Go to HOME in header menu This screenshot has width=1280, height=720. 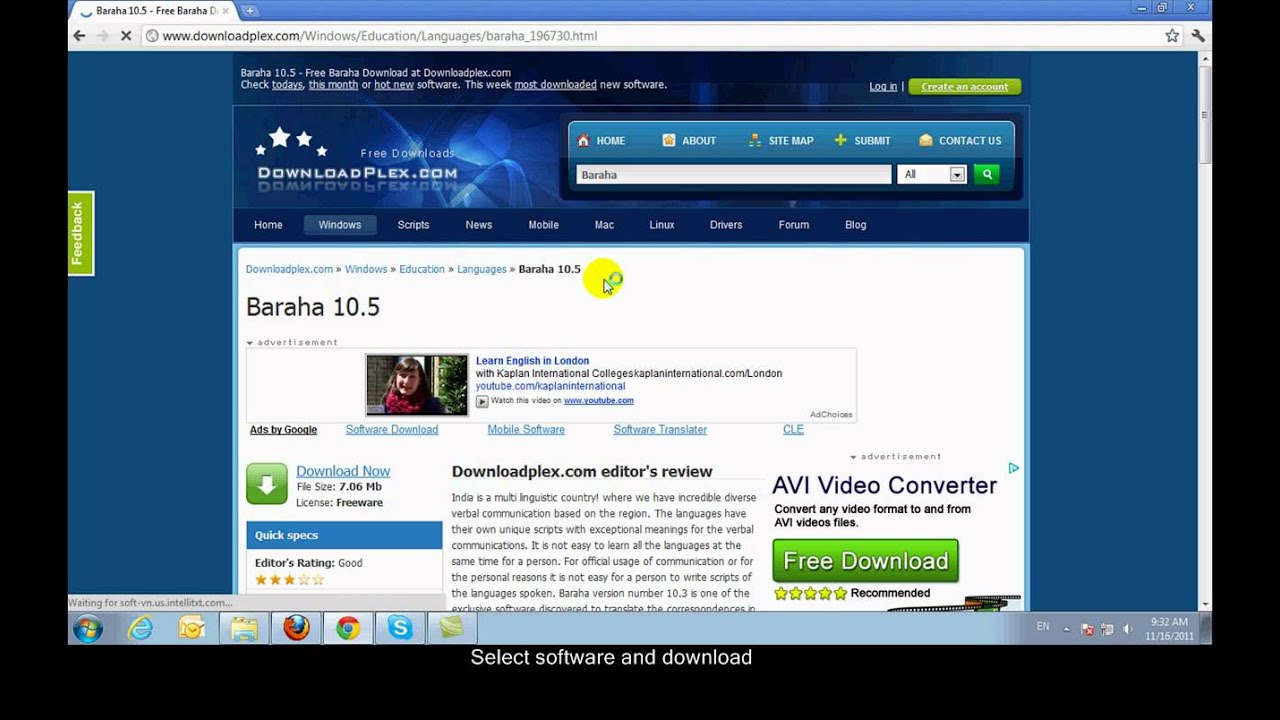[x=601, y=141]
